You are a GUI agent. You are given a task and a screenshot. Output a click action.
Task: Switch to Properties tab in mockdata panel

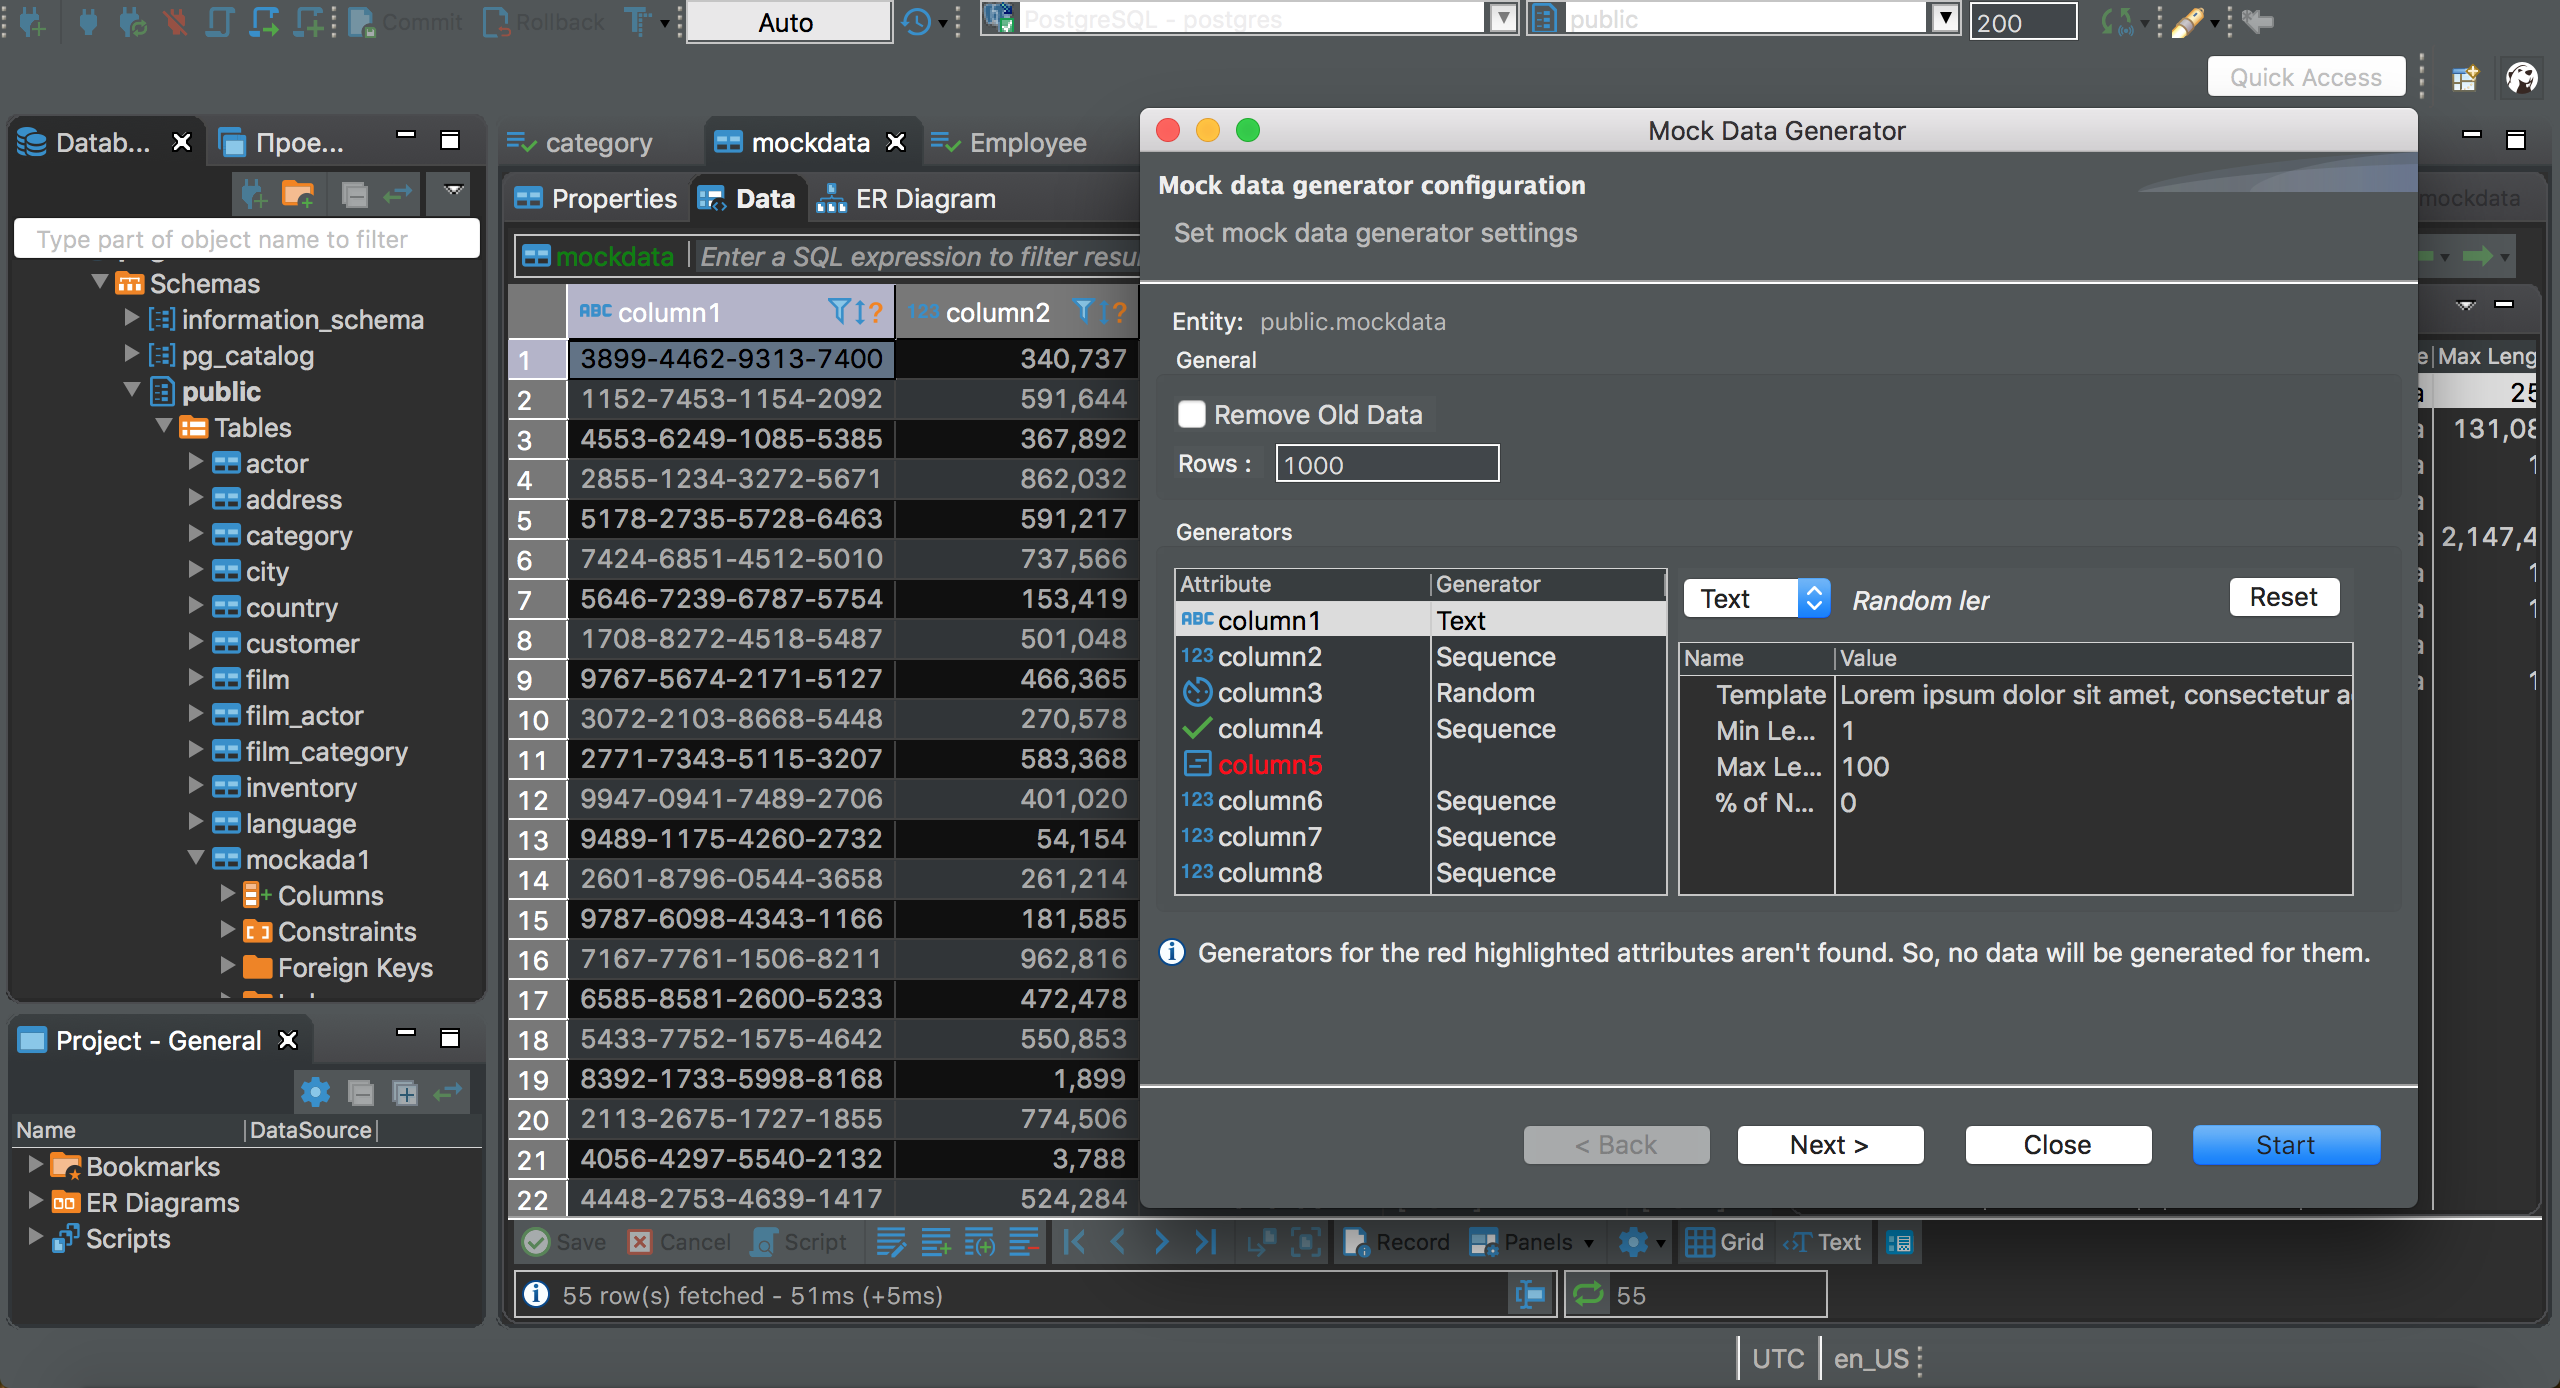(614, 197)
